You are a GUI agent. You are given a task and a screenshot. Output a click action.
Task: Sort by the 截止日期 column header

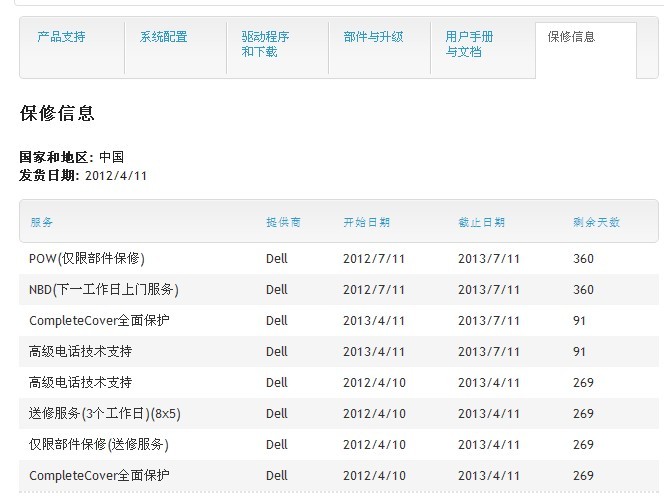click(481, 222)
